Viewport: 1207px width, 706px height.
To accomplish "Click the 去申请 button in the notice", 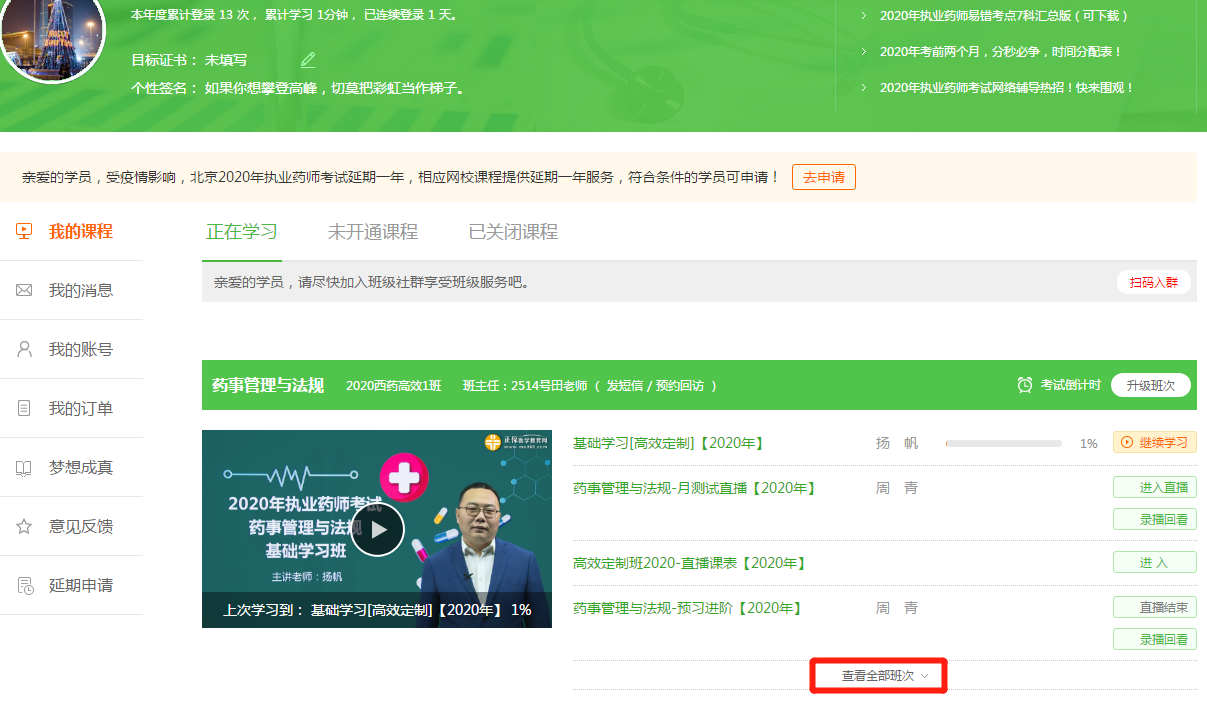I will click(823, 177).
